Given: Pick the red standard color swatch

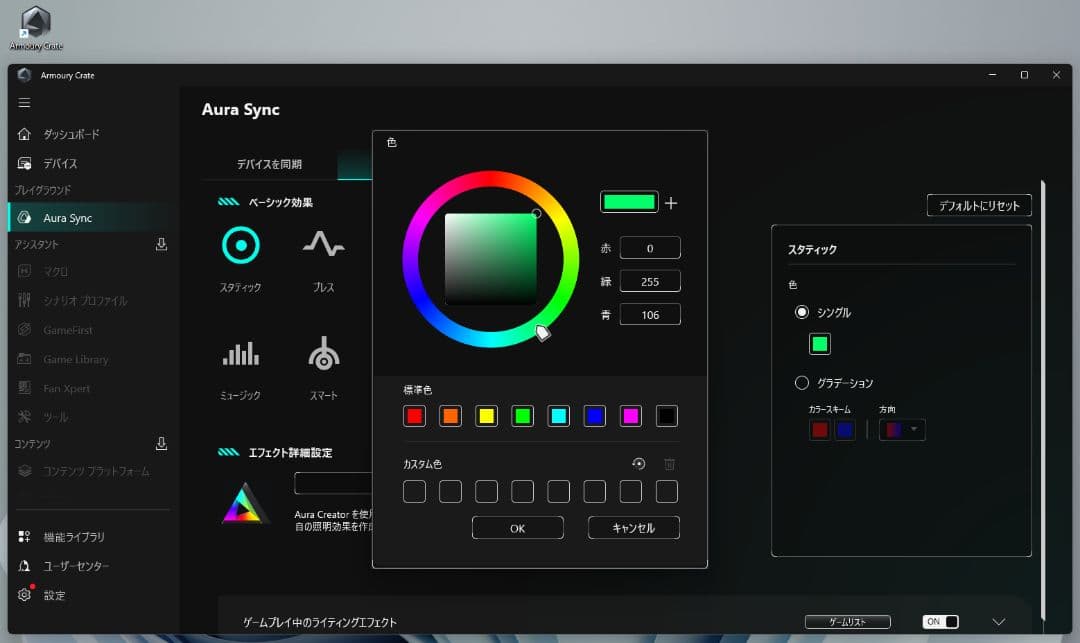Looking at the screenshot, I should pyautogui.click(x=414, y=416).
